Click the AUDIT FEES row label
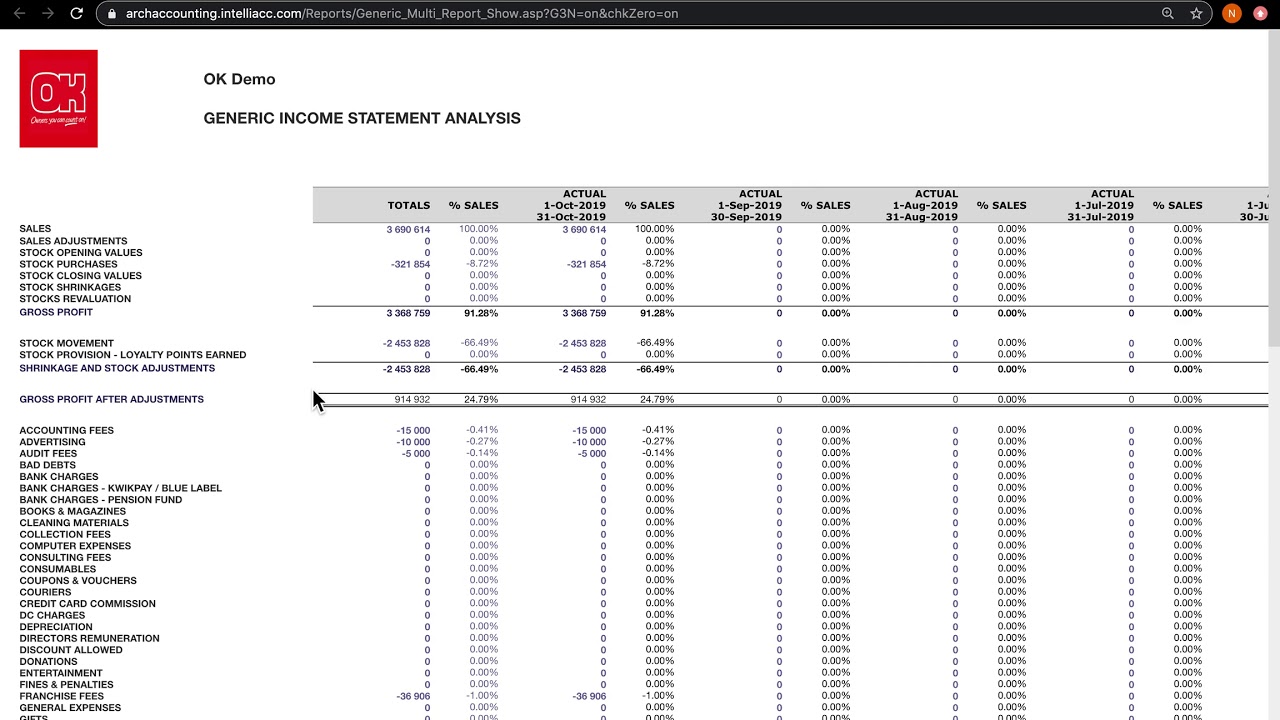The height and width of the screenshot is (720, 1280). point(48,454)
